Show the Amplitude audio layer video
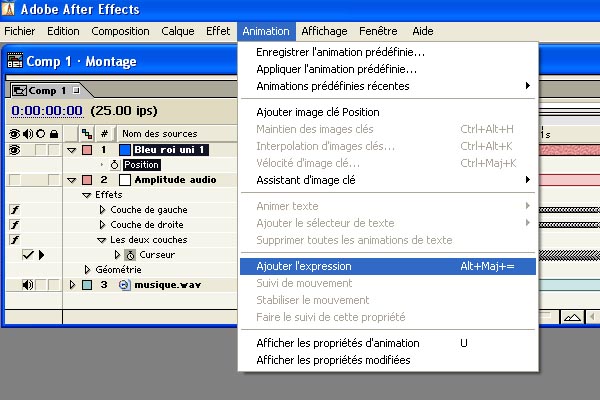 (14, 180)
